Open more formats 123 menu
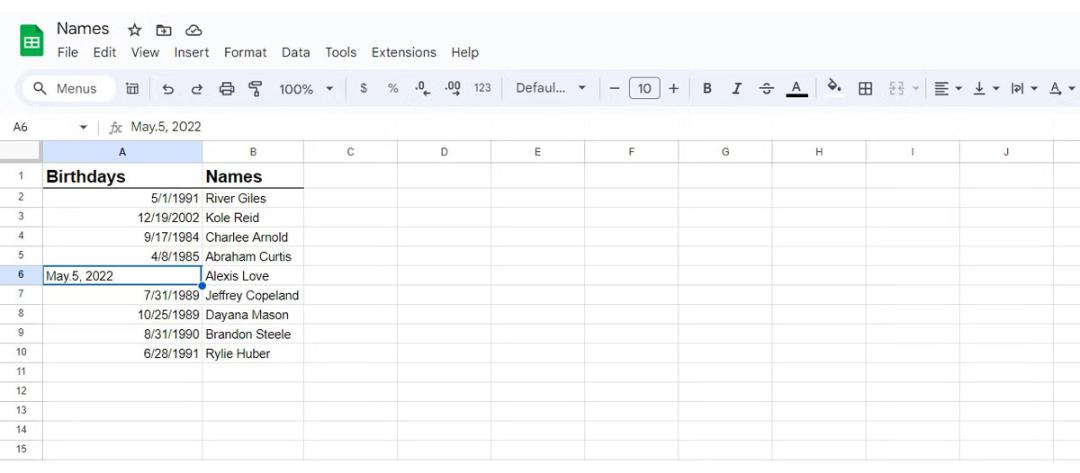1080x473 pixels. click(x=483, y=88)
